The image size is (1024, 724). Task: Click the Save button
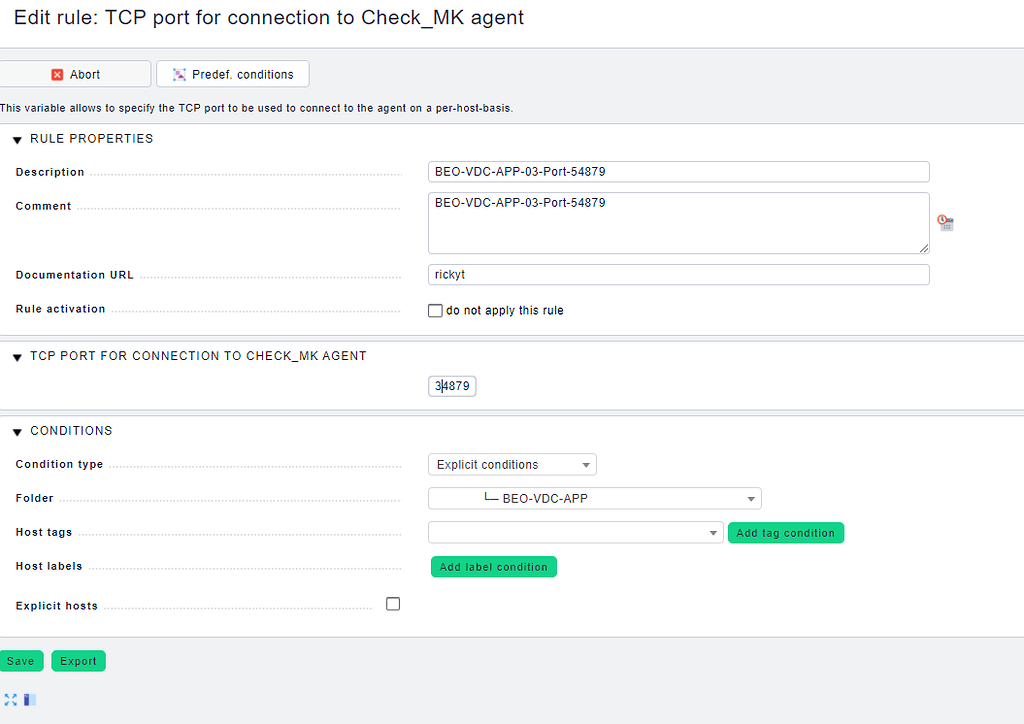tap(22, 661)
